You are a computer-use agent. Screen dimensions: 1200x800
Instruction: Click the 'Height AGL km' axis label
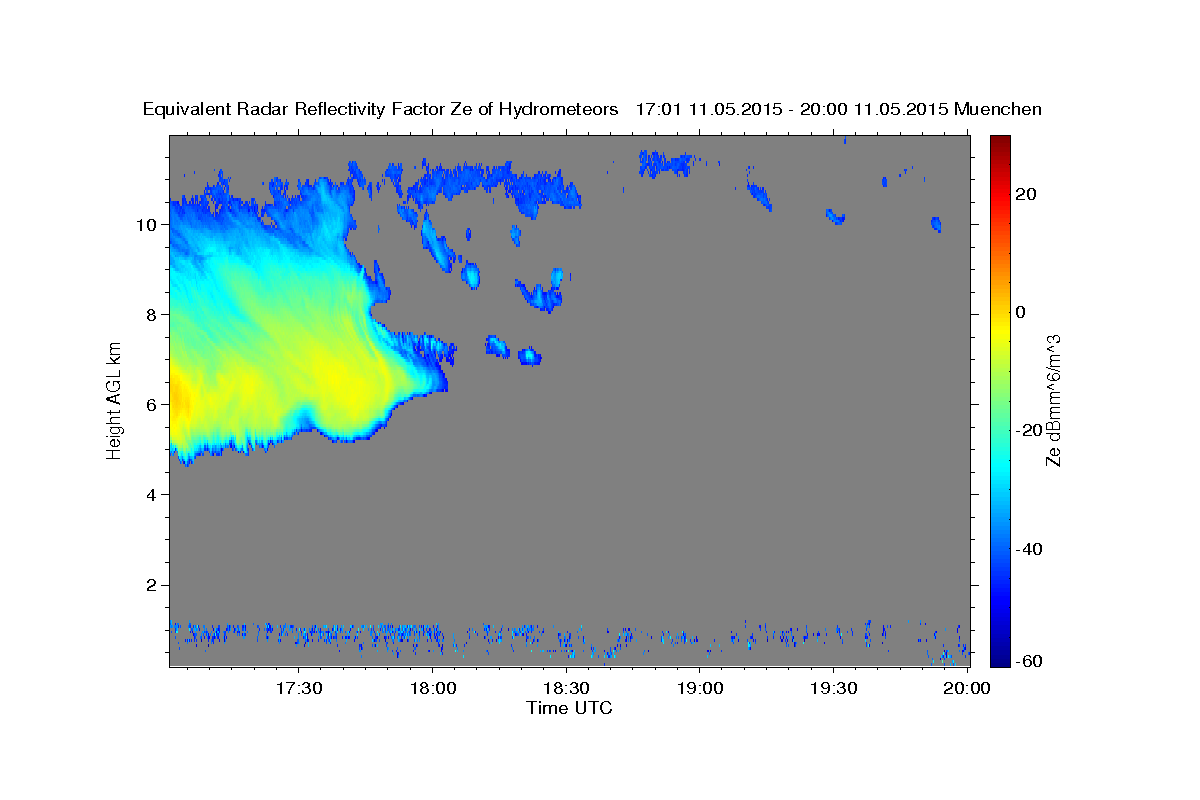tap(114, 399)
